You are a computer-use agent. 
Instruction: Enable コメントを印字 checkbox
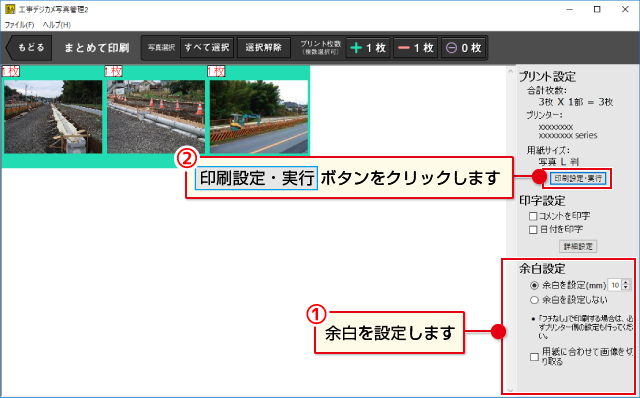click(533, 216)
